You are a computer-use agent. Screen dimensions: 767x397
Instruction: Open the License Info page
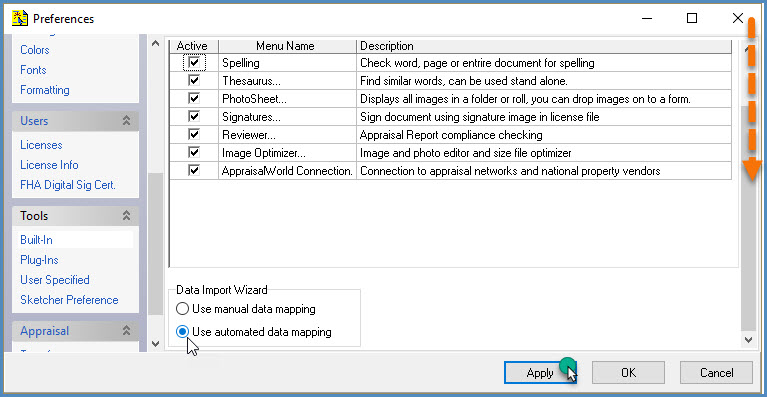pyautogui.click(x=49, y=165)
